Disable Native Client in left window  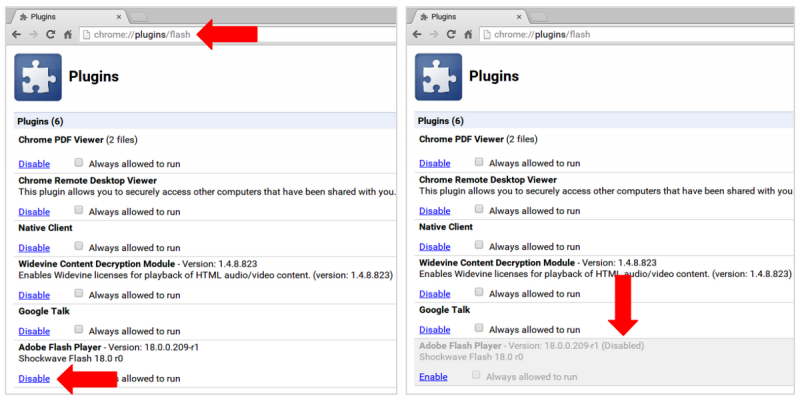click(x=34, y=248)
